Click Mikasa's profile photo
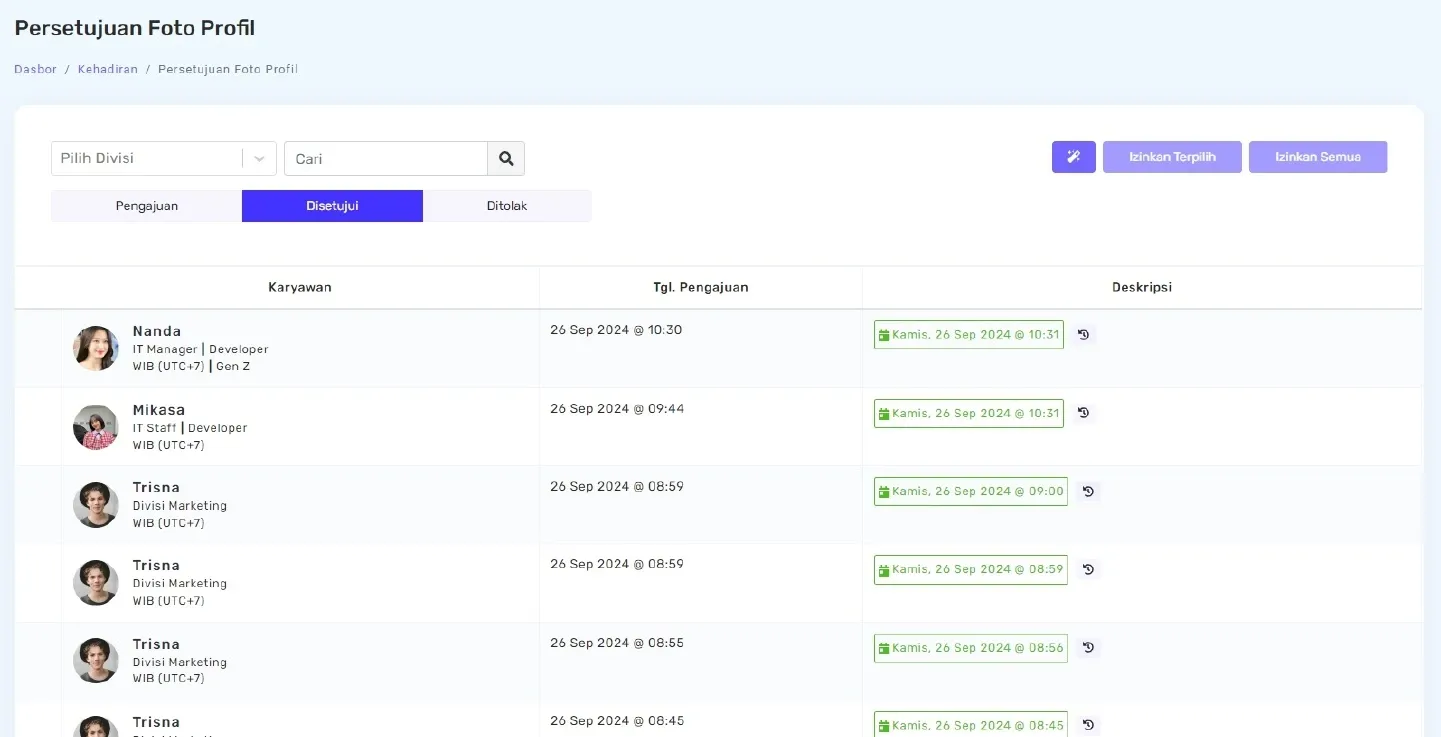The image size is (1441, 737). (96, 427)
